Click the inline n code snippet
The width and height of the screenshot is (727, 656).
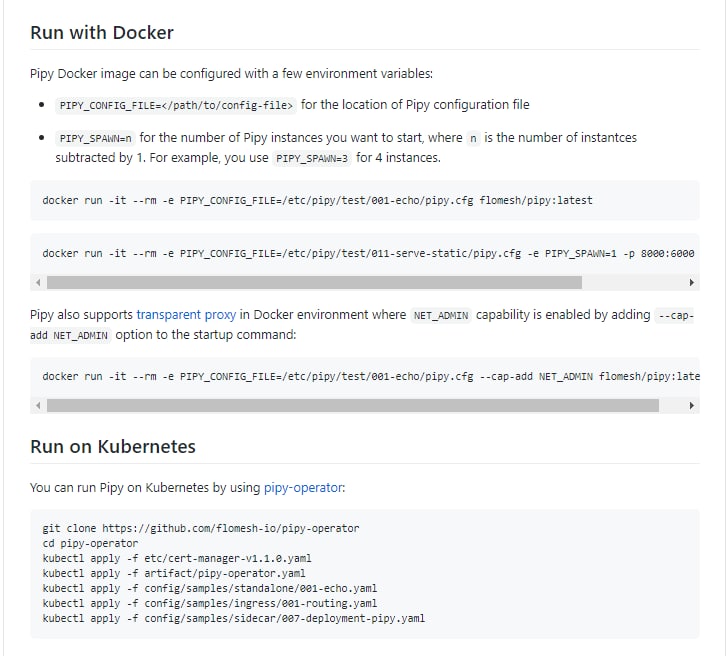[x=473, y=138]
